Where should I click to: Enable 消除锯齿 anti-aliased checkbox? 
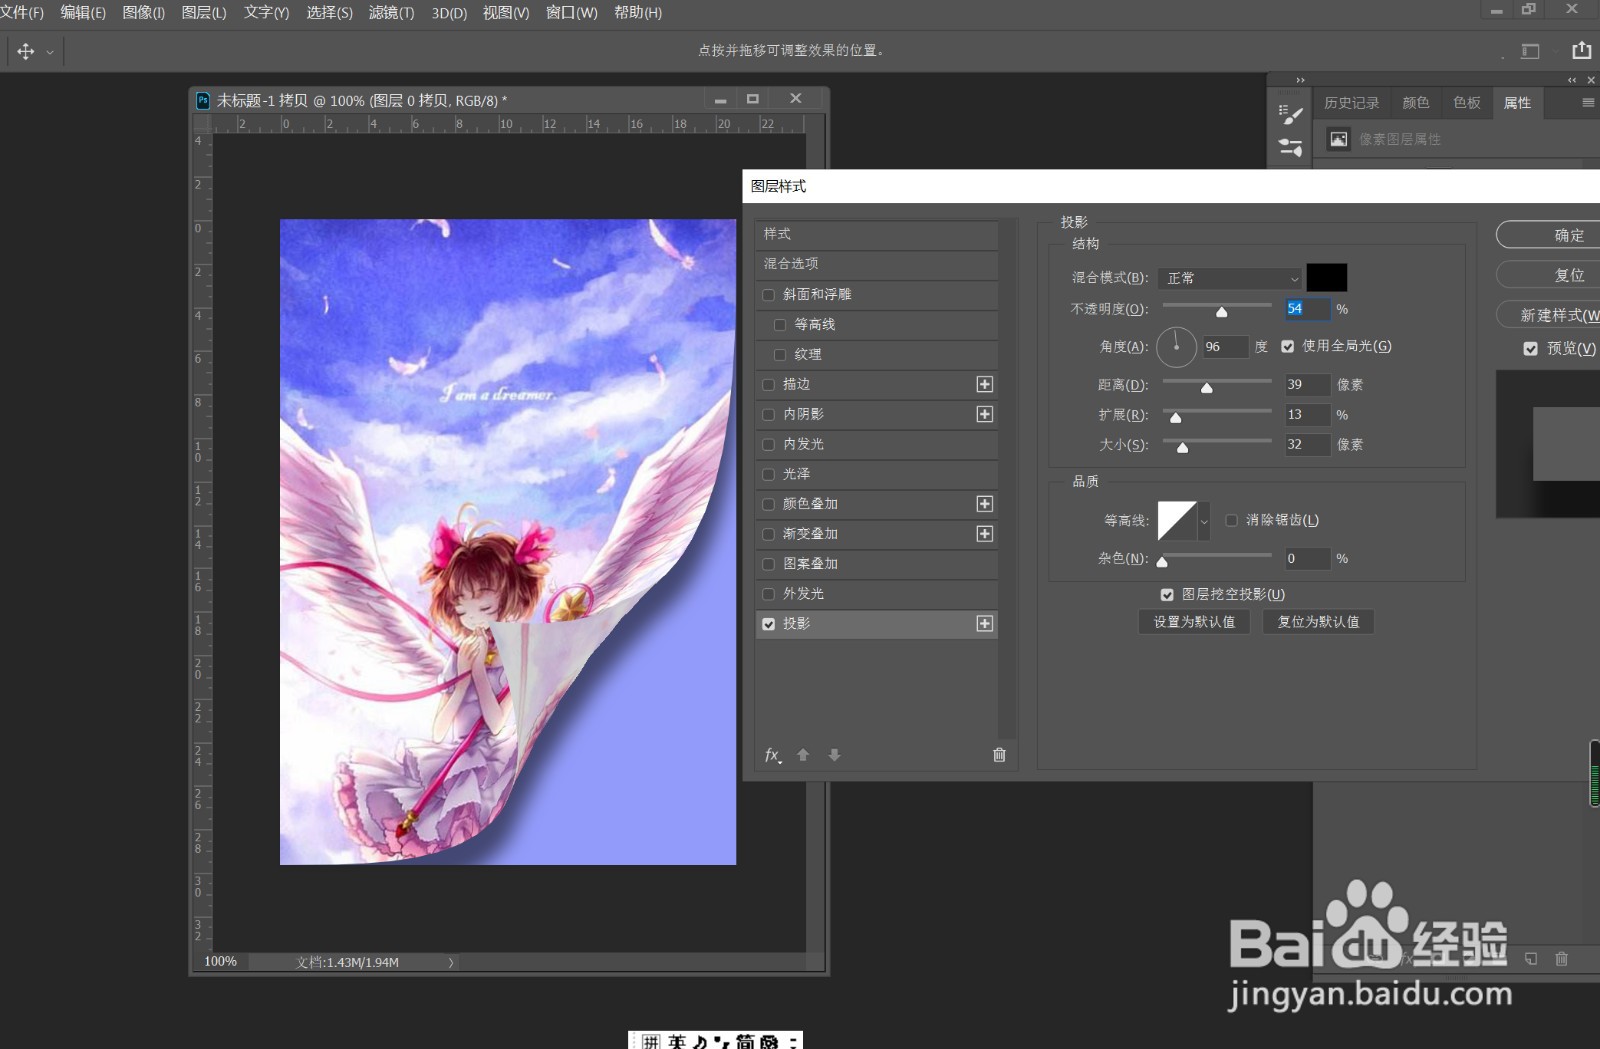[1232, 520]
